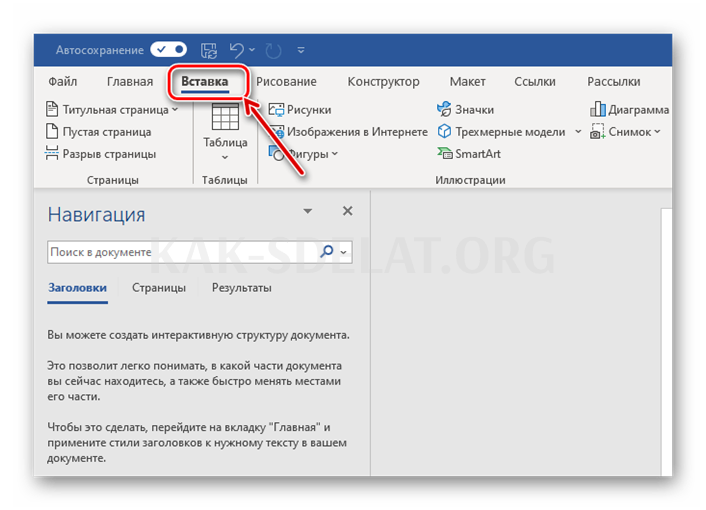Viewport: 706px width, 510px height.
Task: Click the Save icon in title bar
Action: click(208, 50)
